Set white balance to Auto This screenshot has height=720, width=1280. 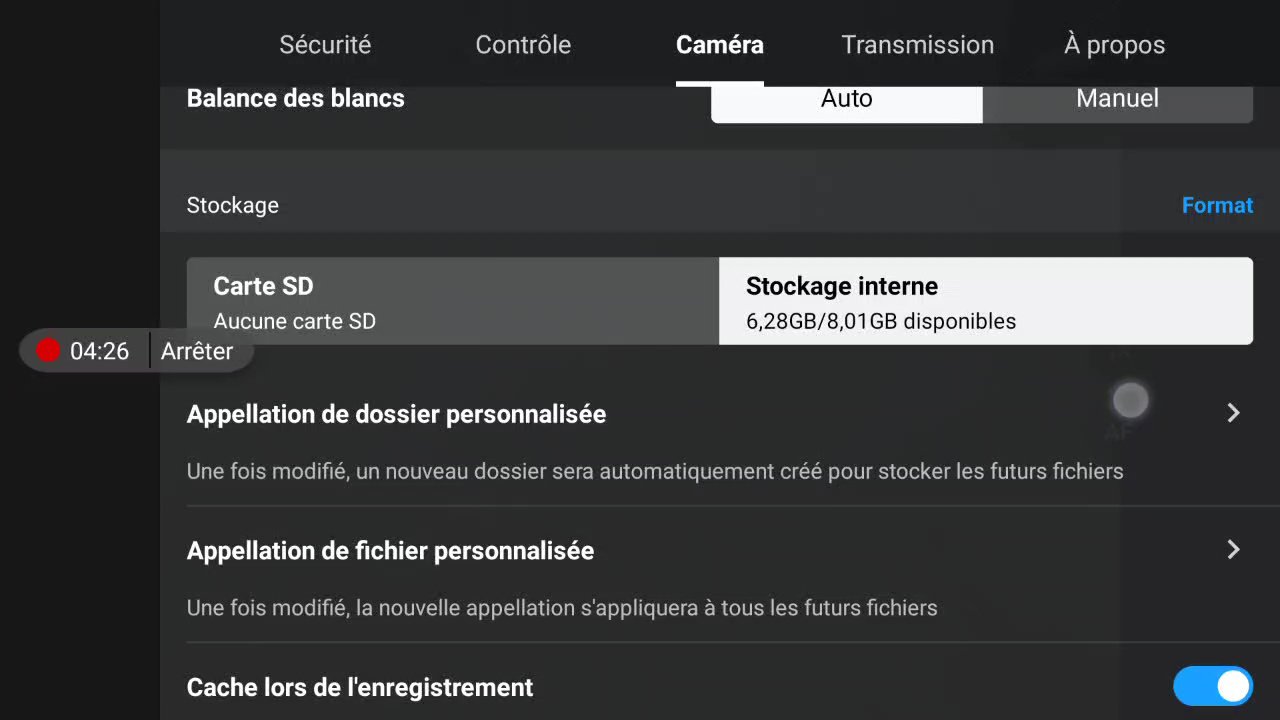(847, 100)
